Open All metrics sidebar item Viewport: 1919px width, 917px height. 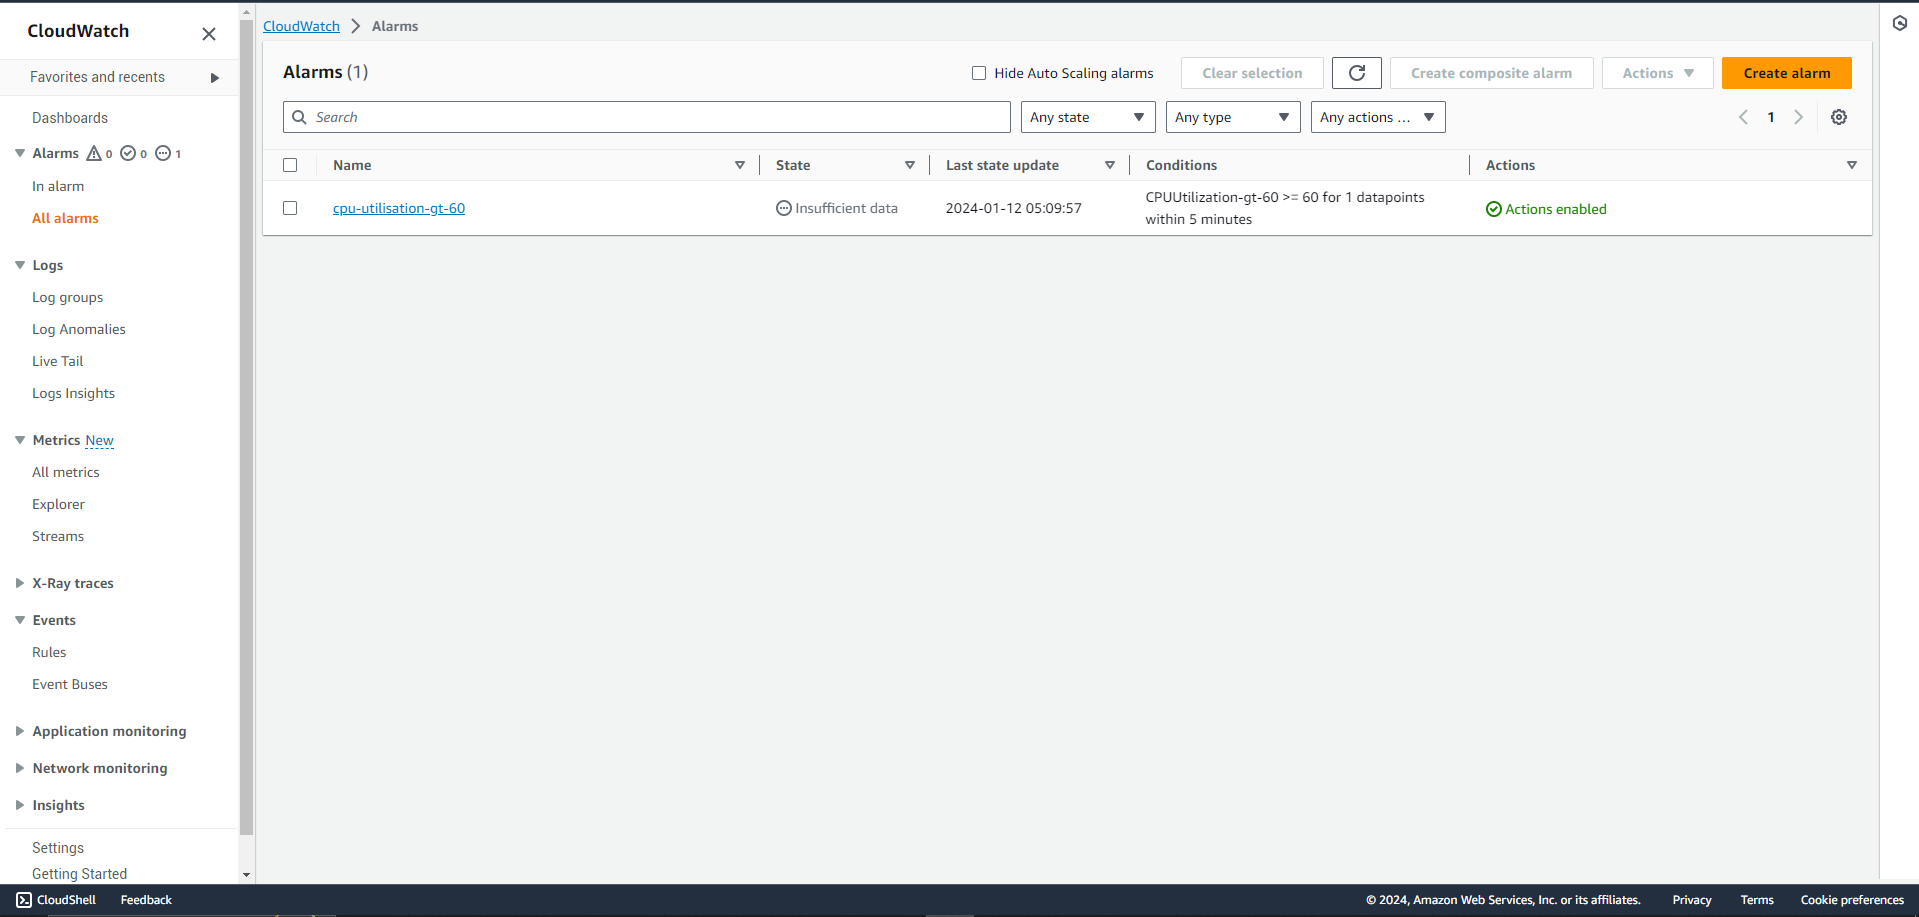[66, 472]
